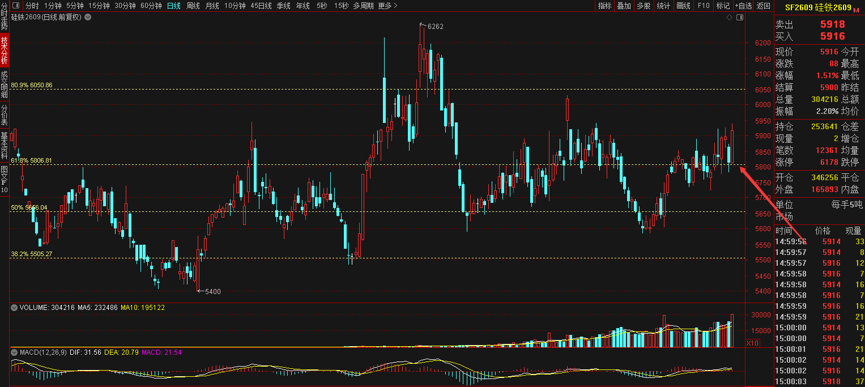
Task: Select the 45日线 period
Action: [261, 6]
